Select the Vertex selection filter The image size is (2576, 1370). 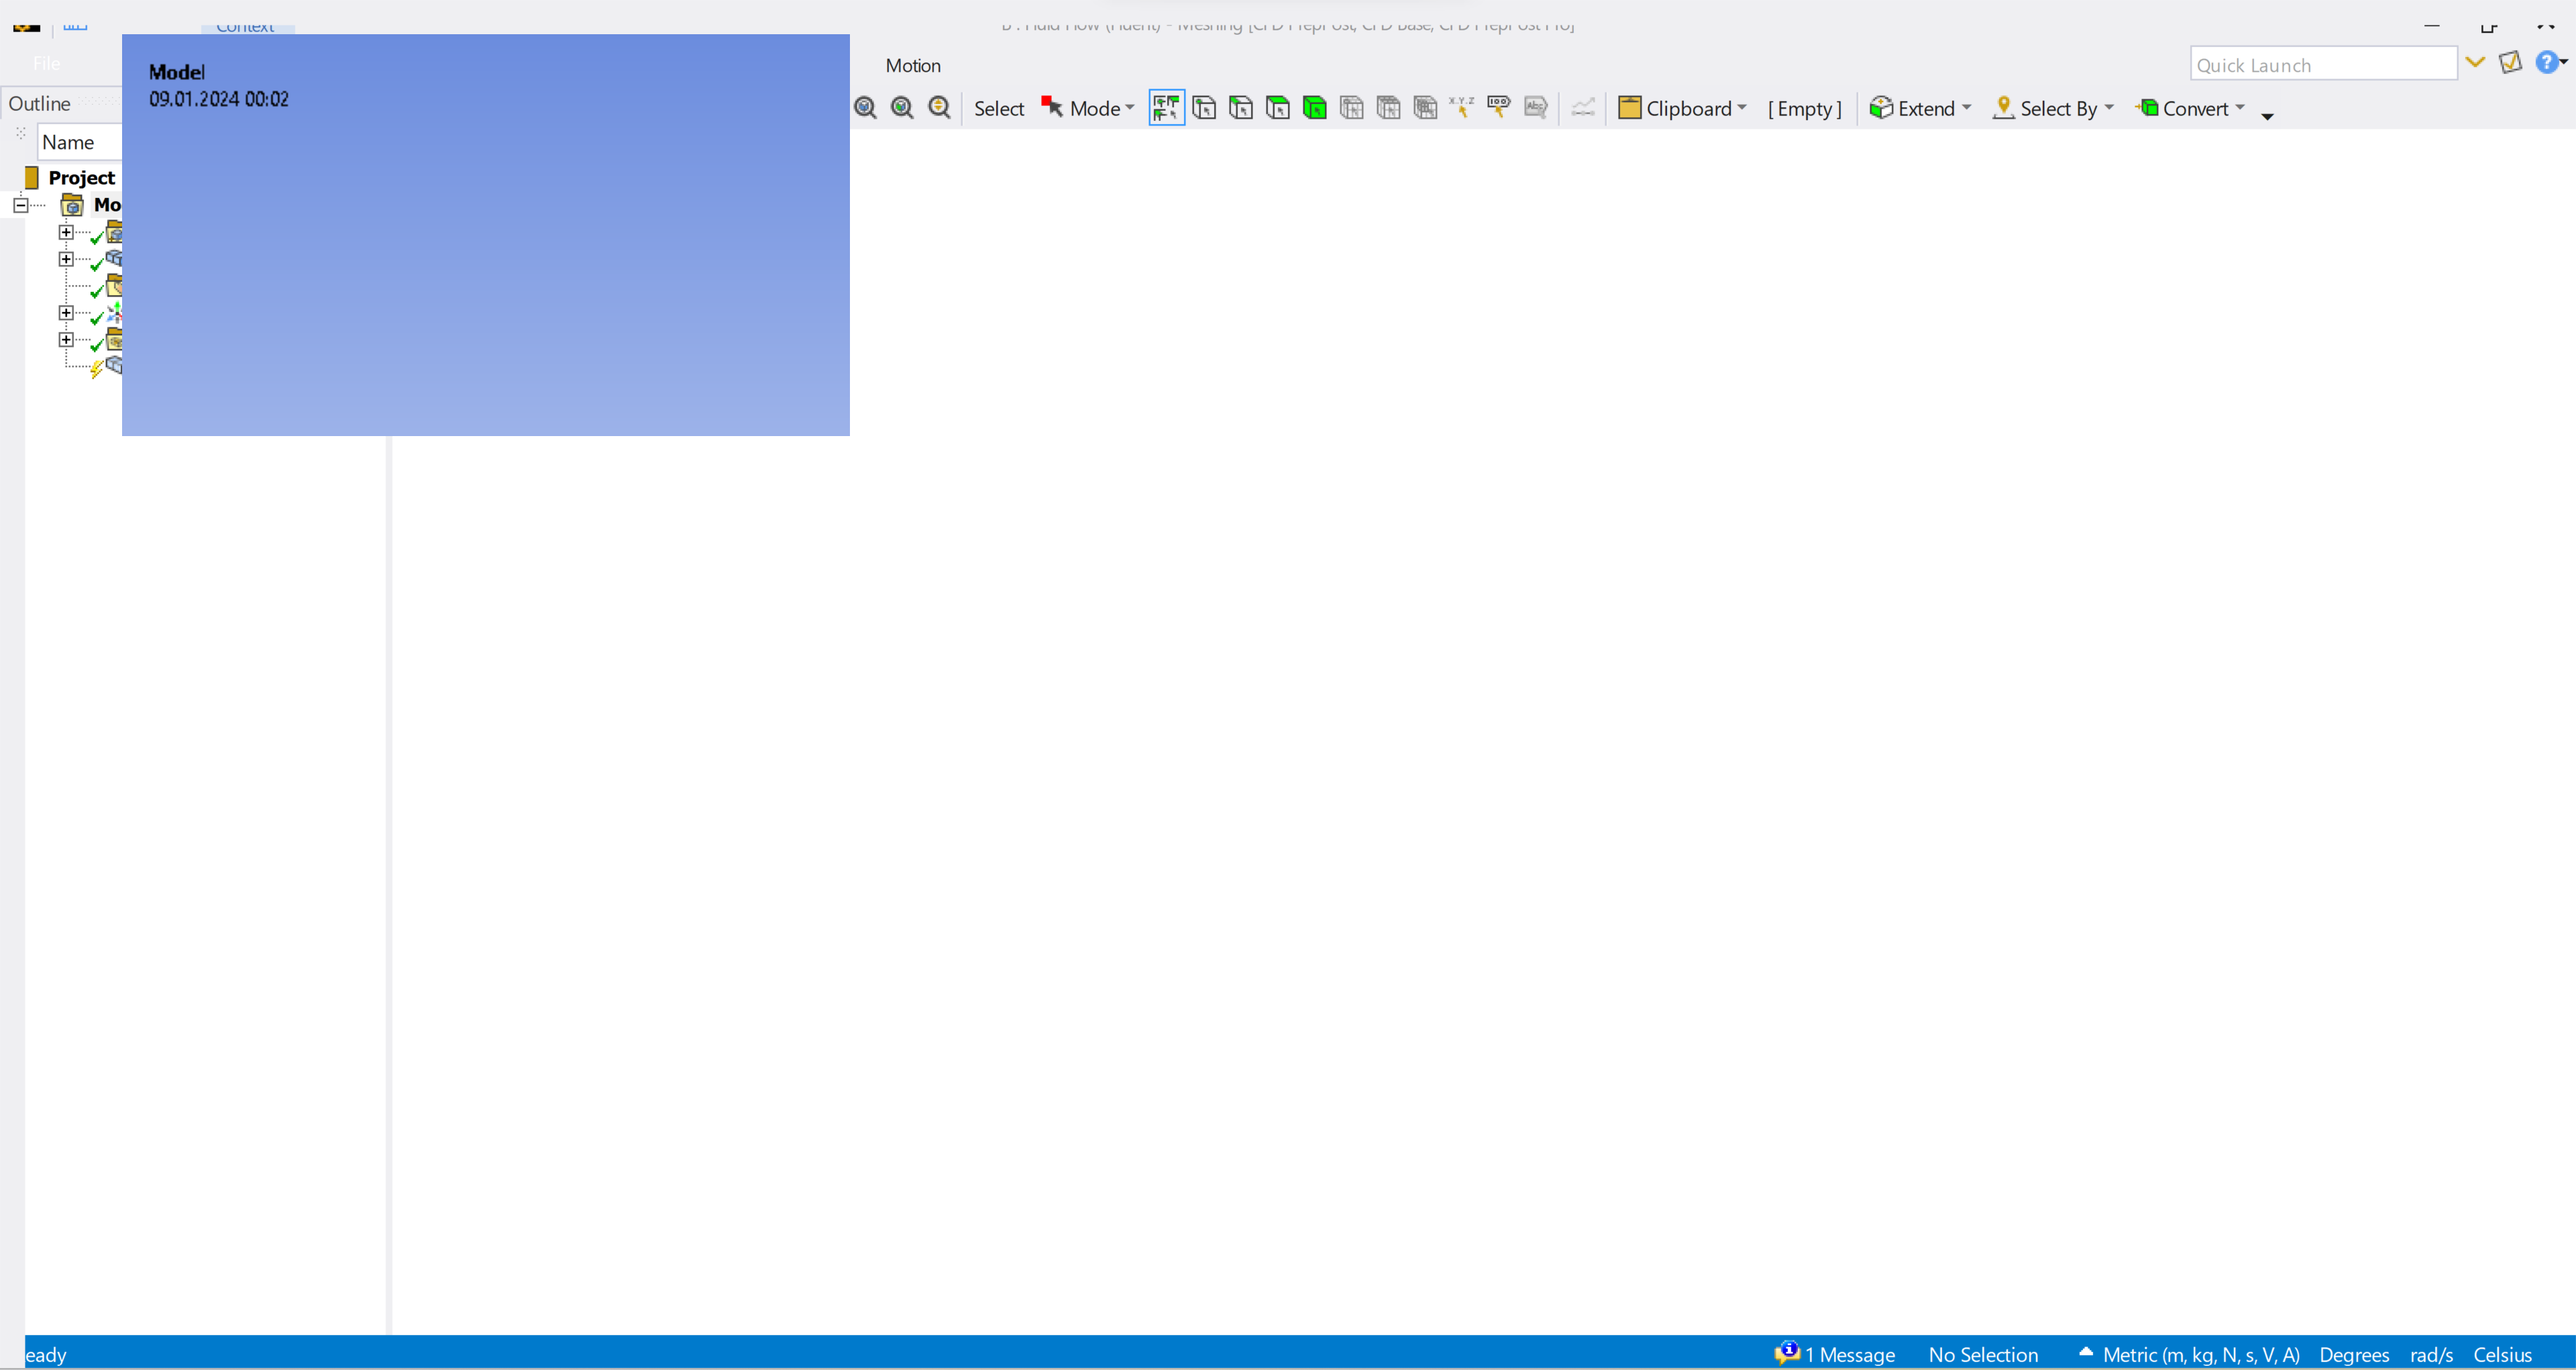pos(1204,108)
